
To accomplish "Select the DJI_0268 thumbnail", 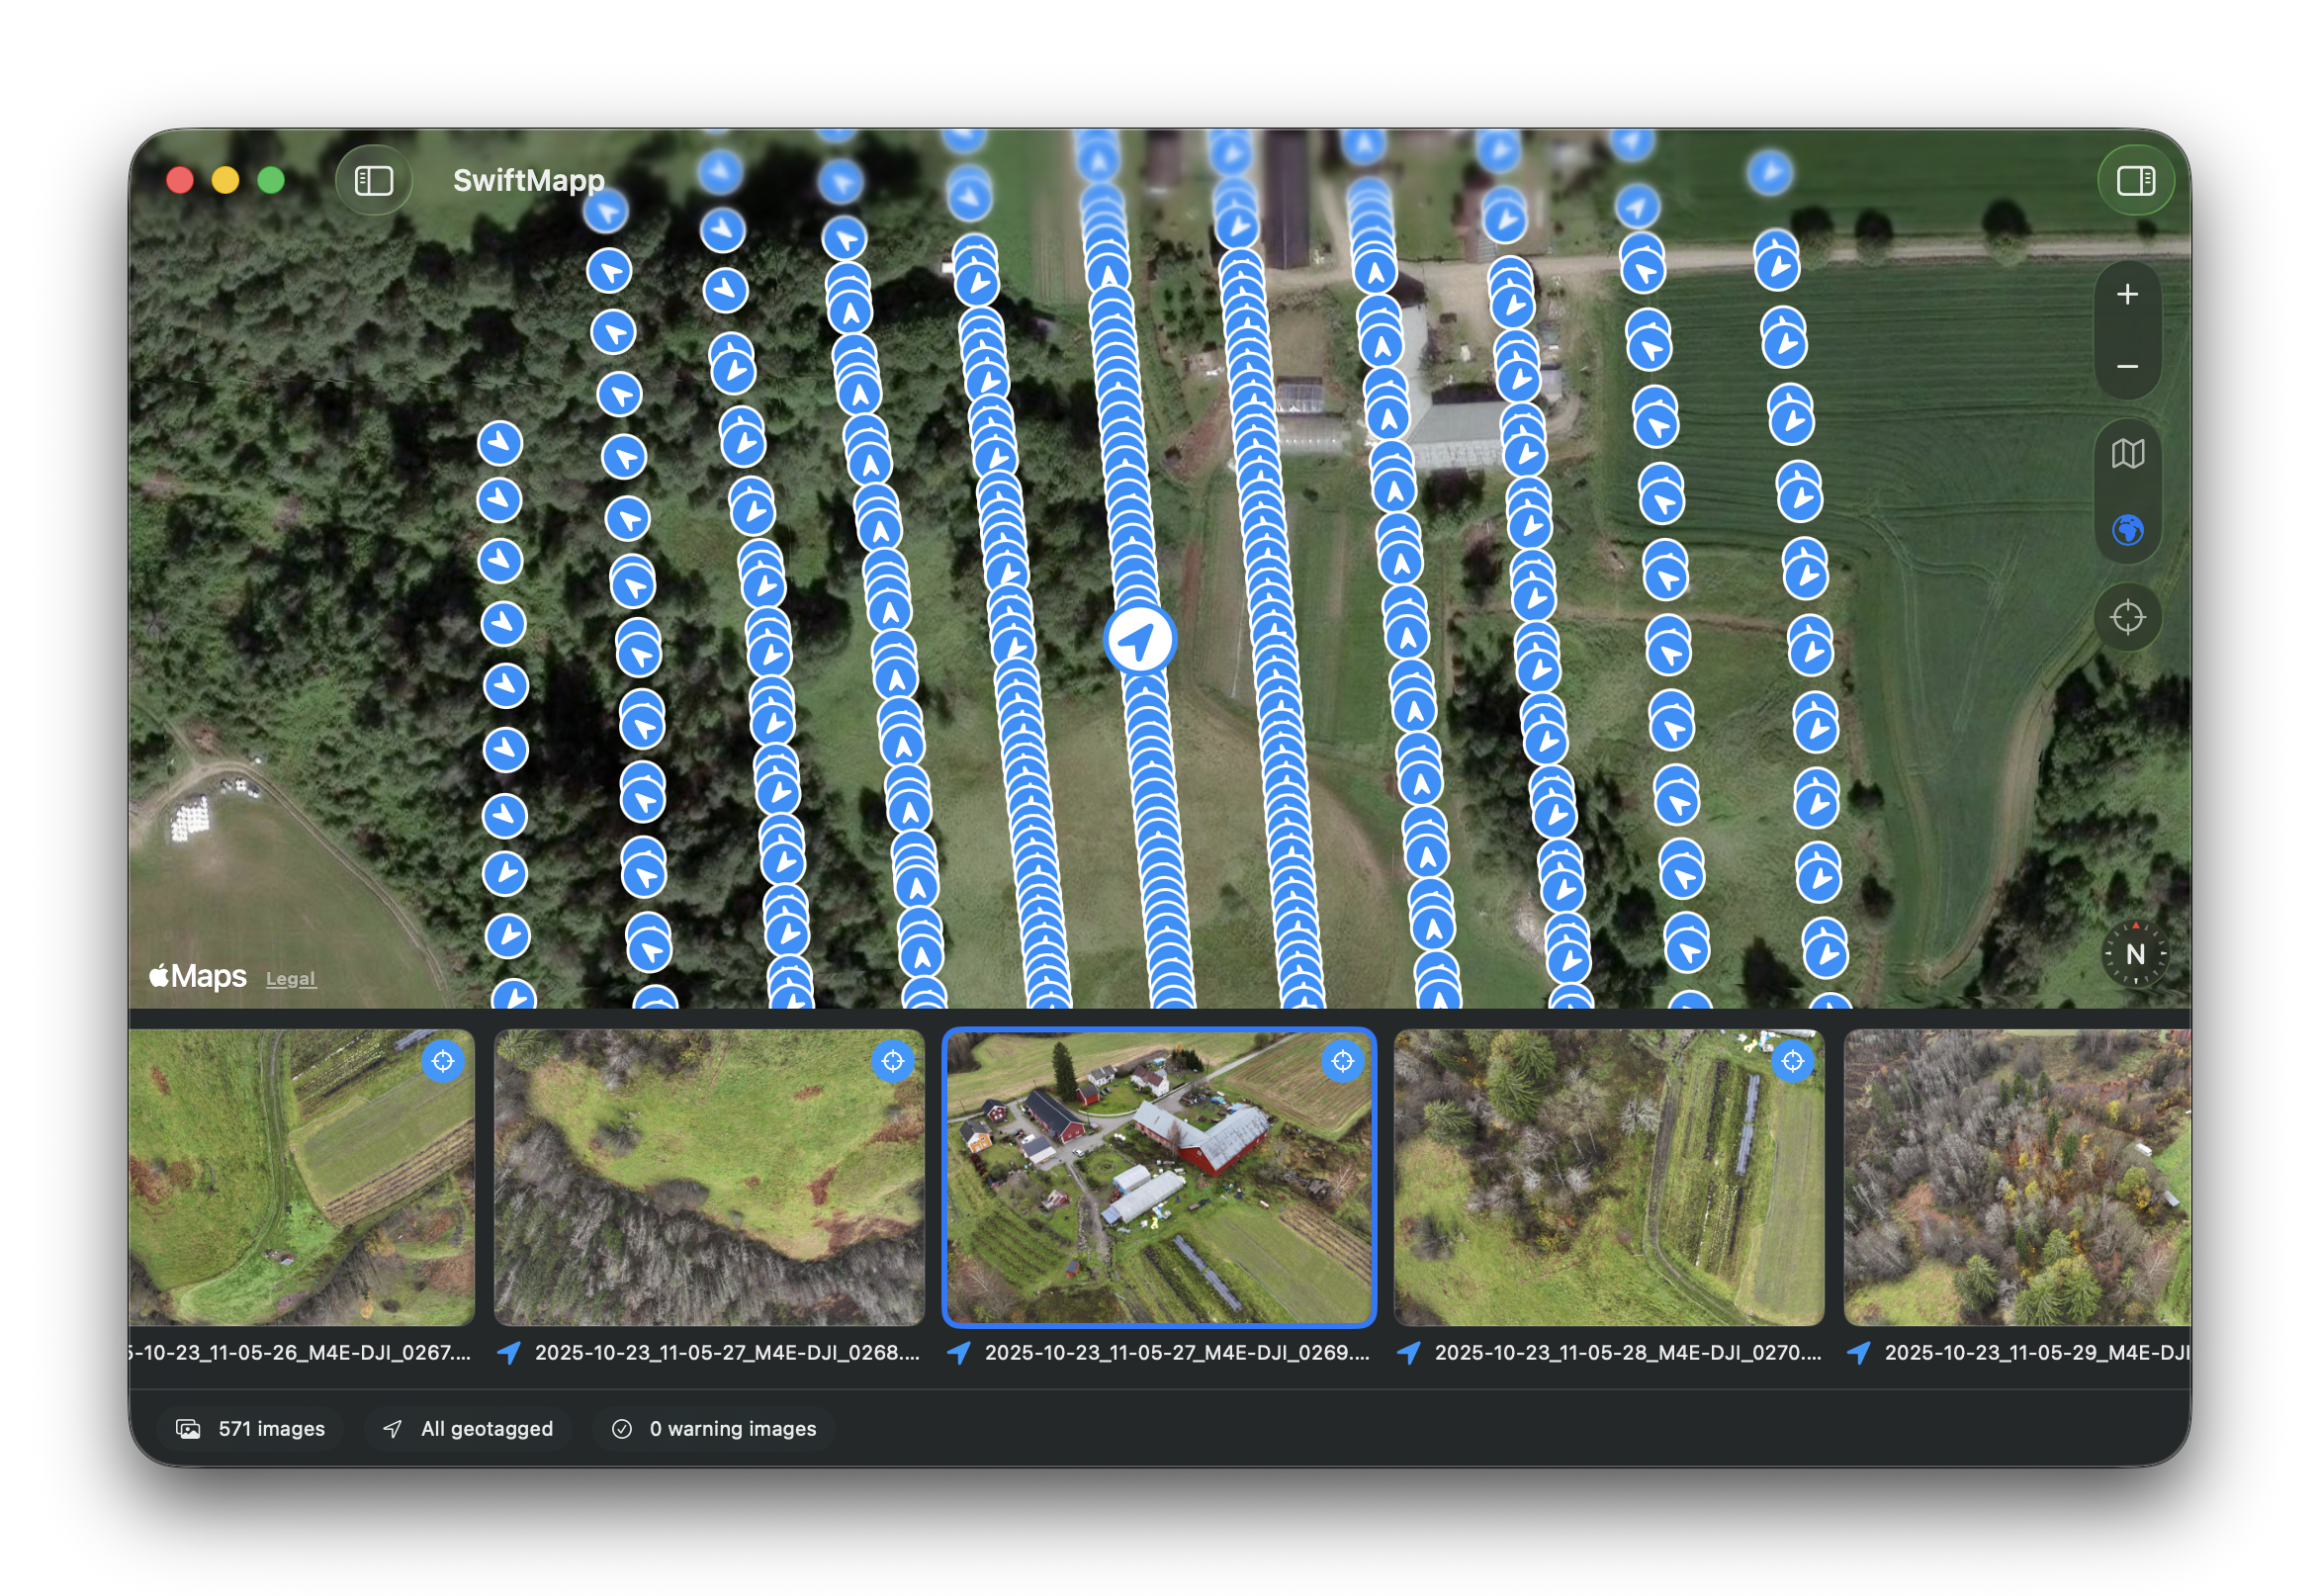I will tap(709, 1177).
